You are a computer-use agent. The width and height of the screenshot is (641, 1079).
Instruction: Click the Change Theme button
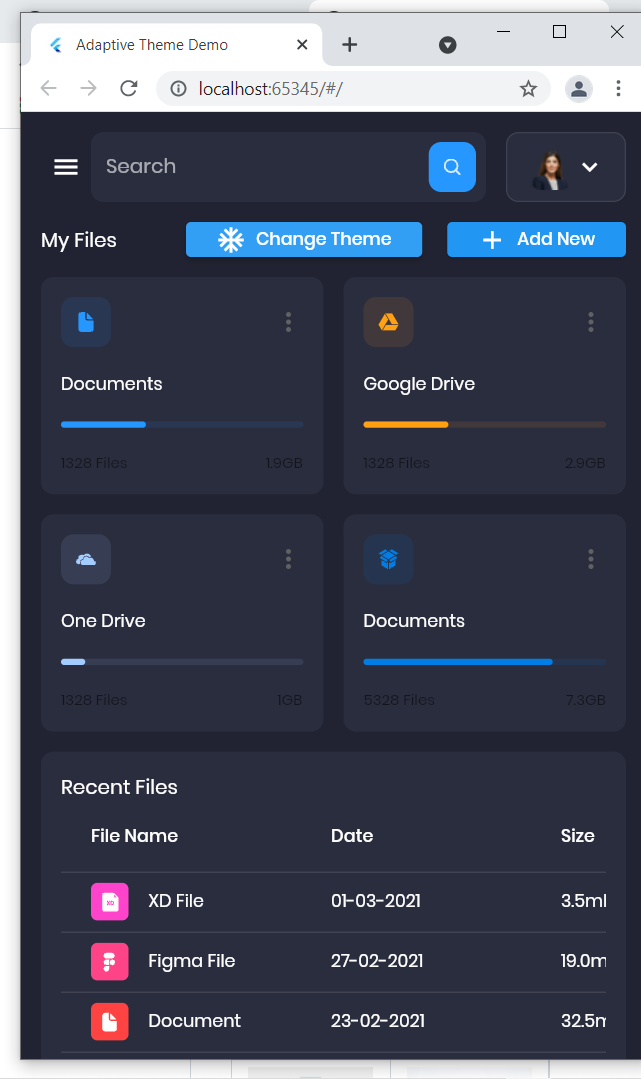click(304, 239)
